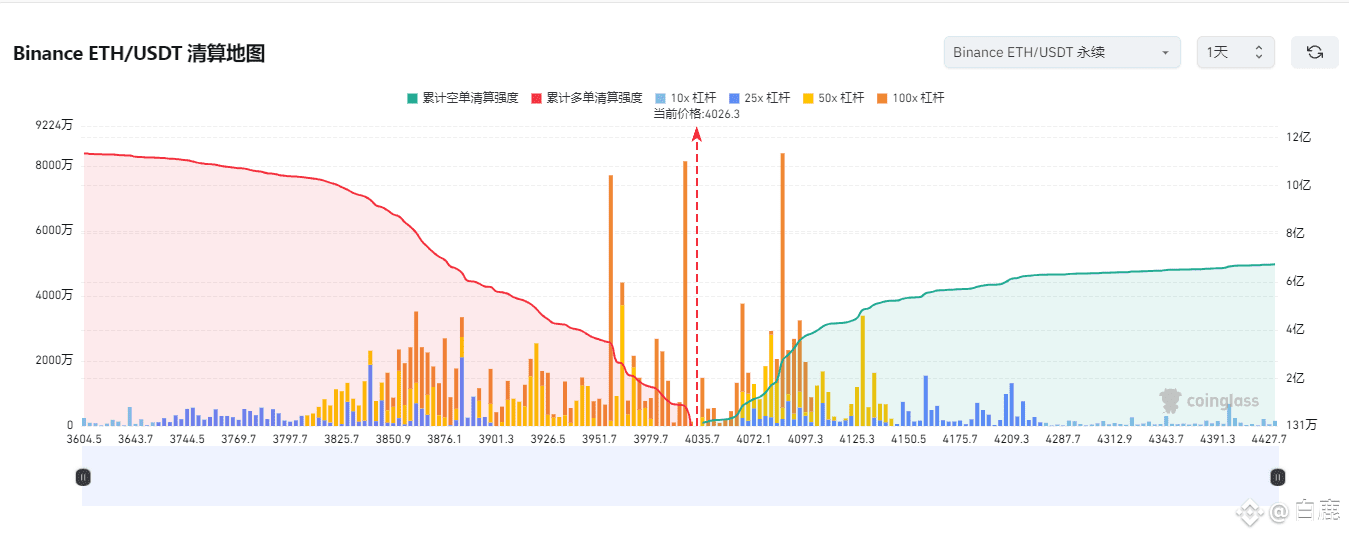1349x538 pixels.
Task: Click the x-axis label 3876.1
Action: (444, 439)
